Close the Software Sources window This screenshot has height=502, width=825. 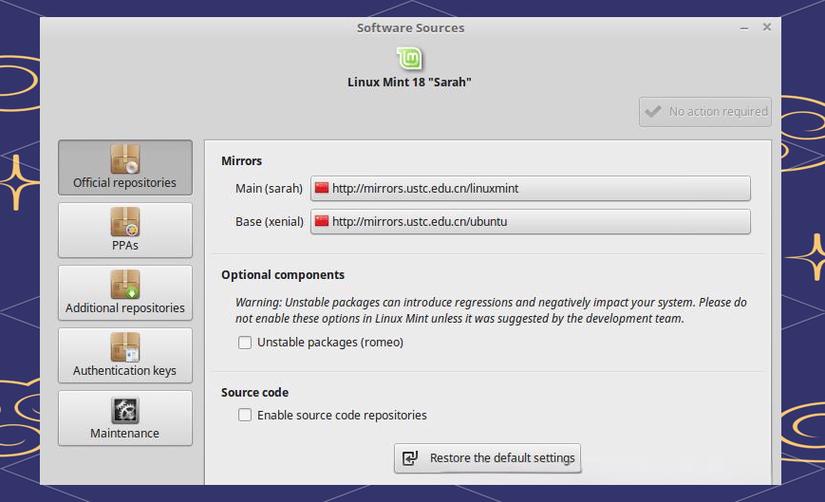[x=767, y=27]
